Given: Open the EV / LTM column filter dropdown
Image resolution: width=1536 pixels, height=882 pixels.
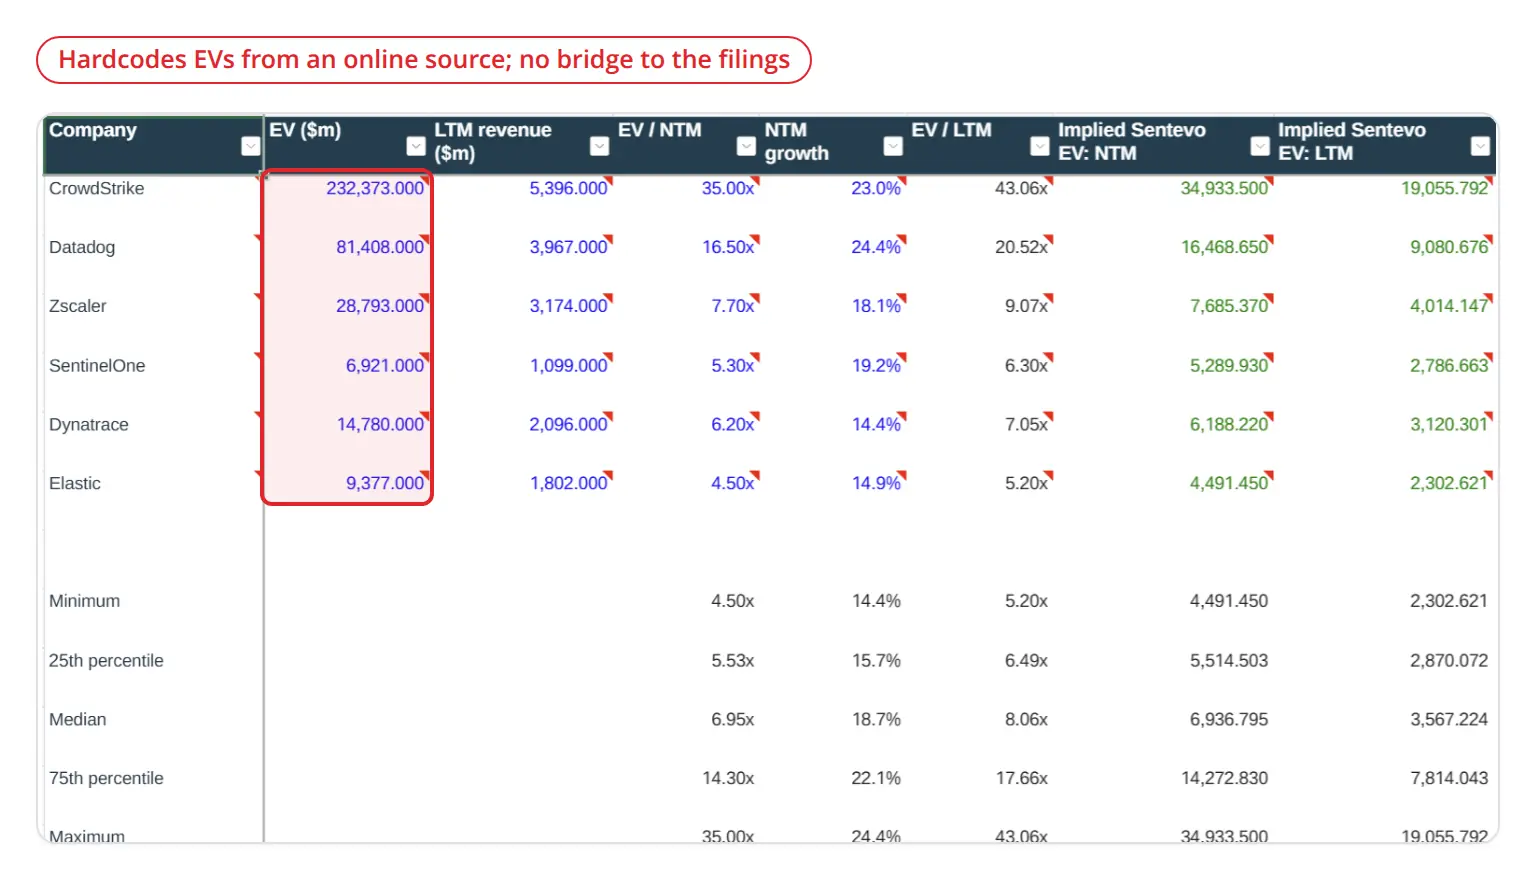Looking at the screenshot, I should pyautogui.click(x=1040, y=147).
